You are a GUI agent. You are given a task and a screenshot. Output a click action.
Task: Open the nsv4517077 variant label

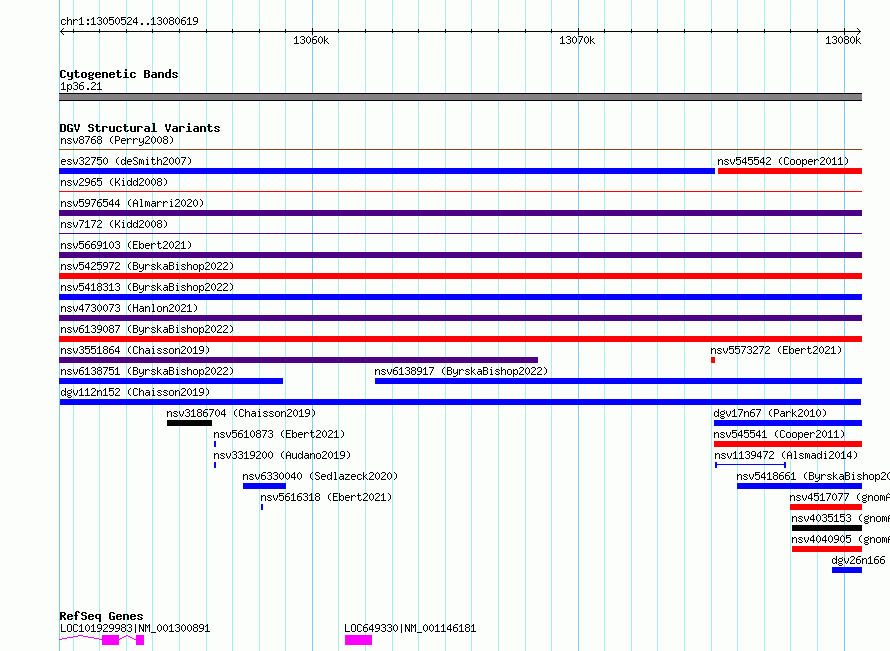(839, 497)
